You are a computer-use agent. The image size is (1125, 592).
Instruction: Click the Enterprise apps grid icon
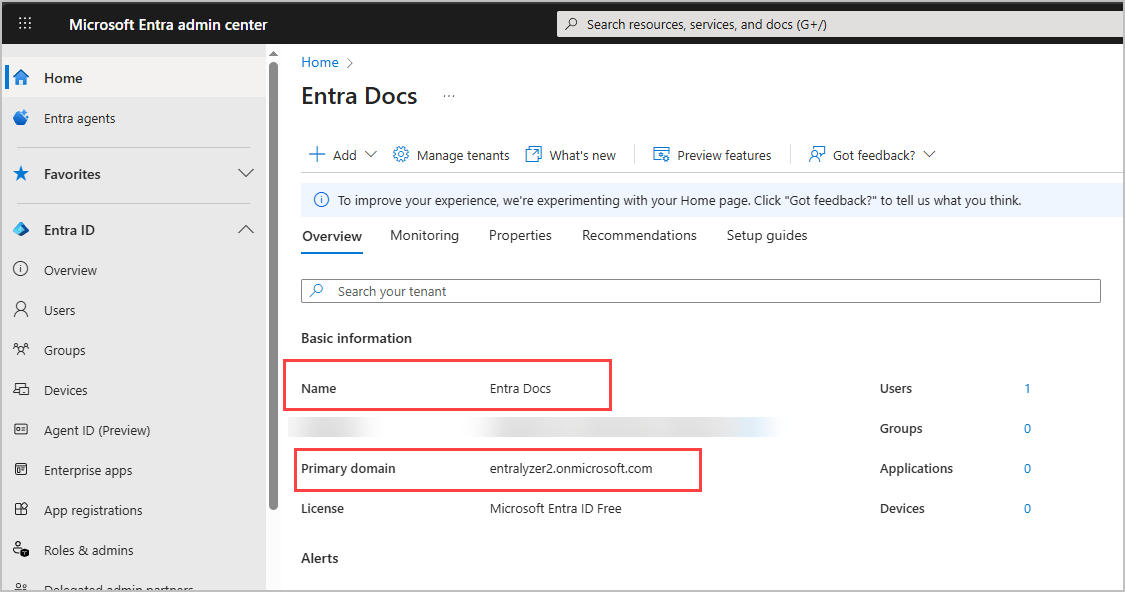(x=21, y=470)
